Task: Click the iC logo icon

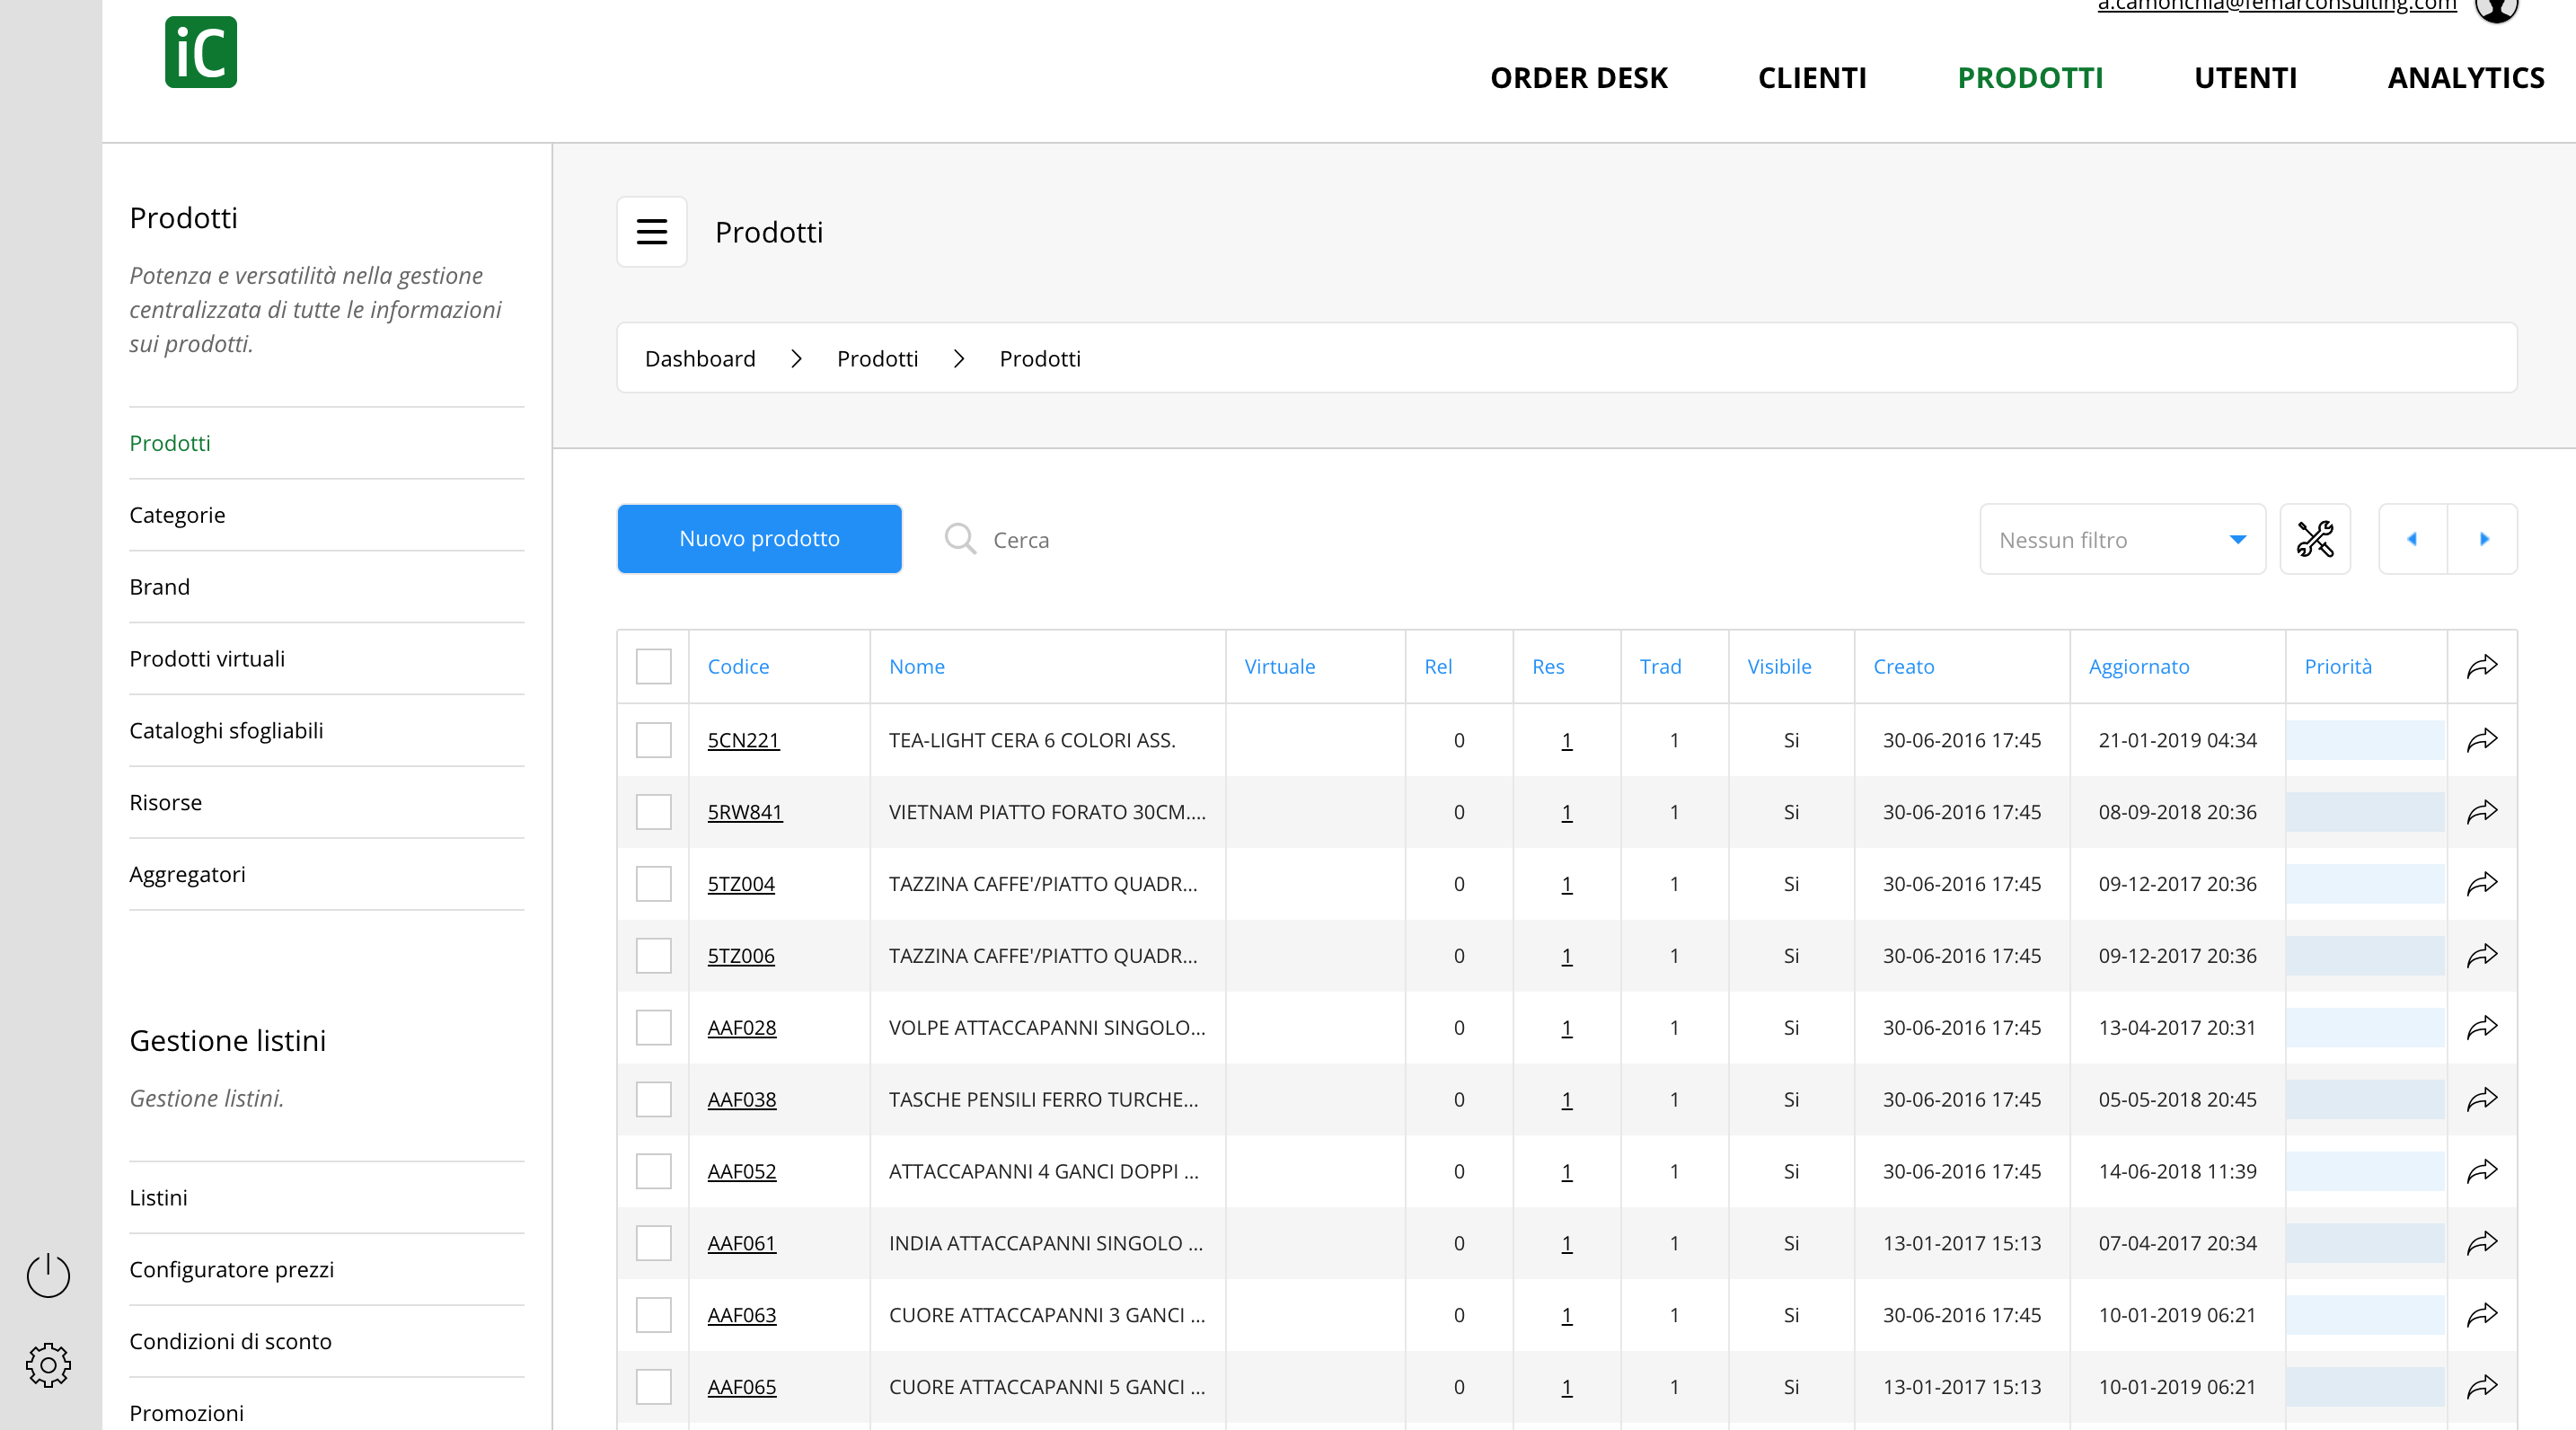Action: click(201, 52)
